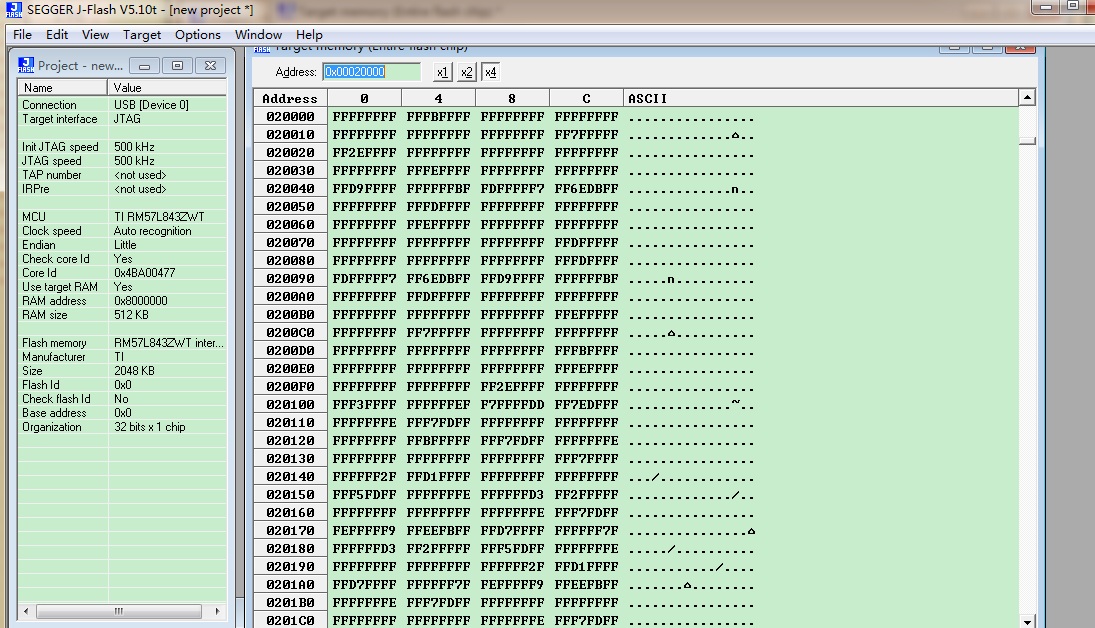
Task: Click the Name column header
Action: [x=63, y=87]
